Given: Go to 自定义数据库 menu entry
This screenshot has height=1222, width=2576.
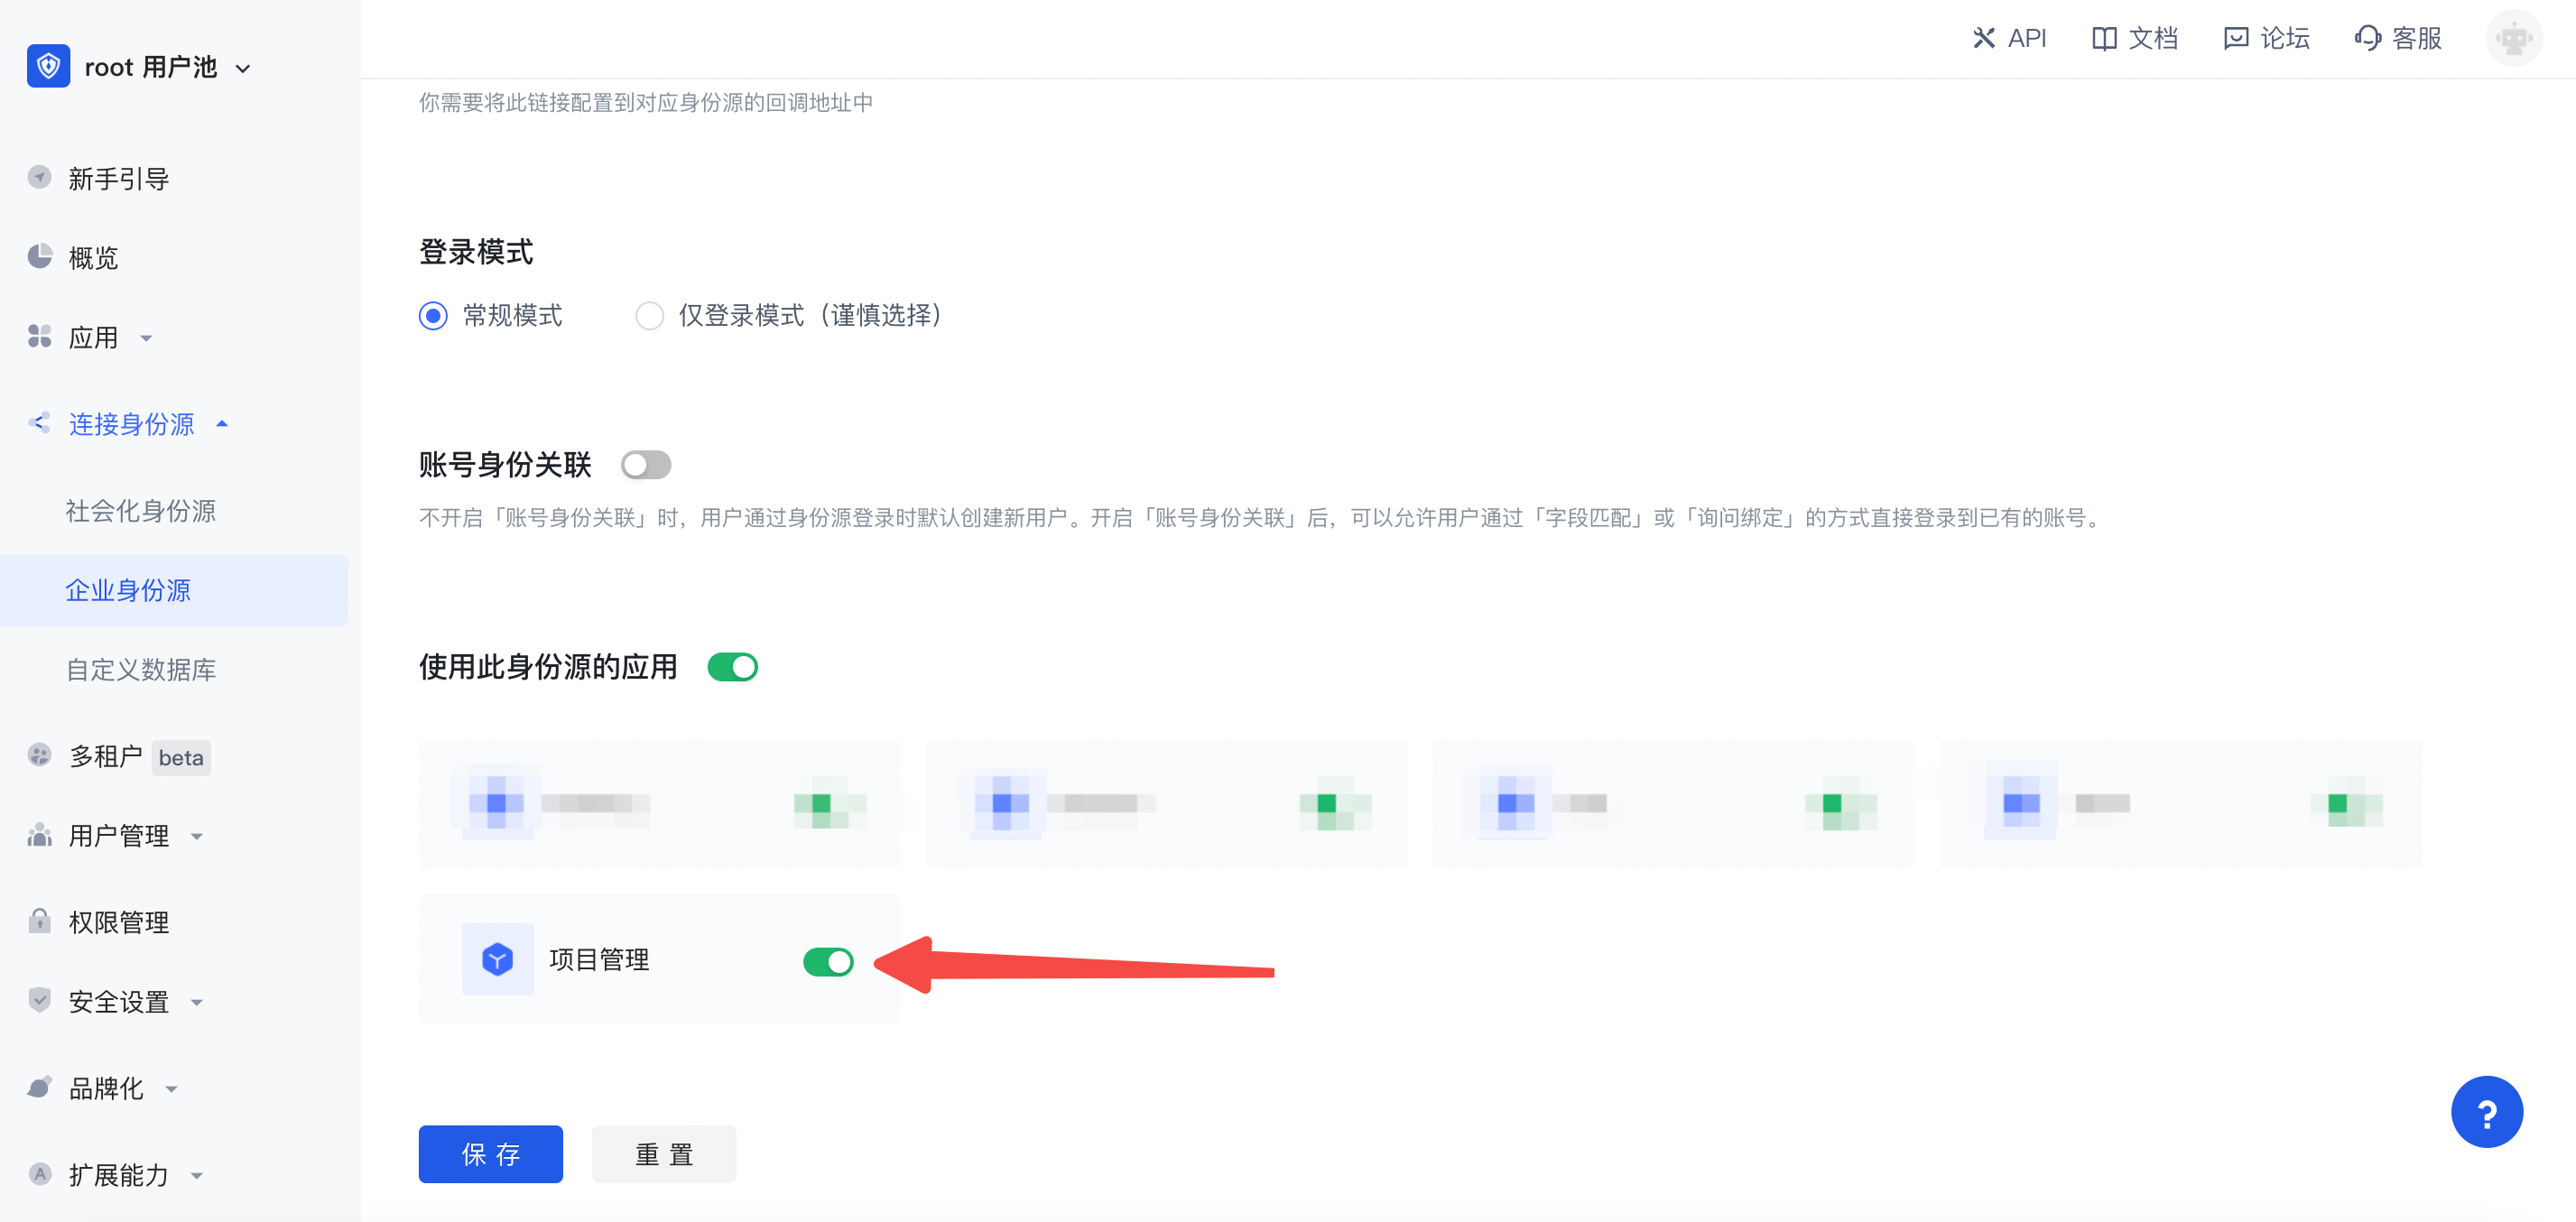Looking at the screenshot, I should click(141, 669).
